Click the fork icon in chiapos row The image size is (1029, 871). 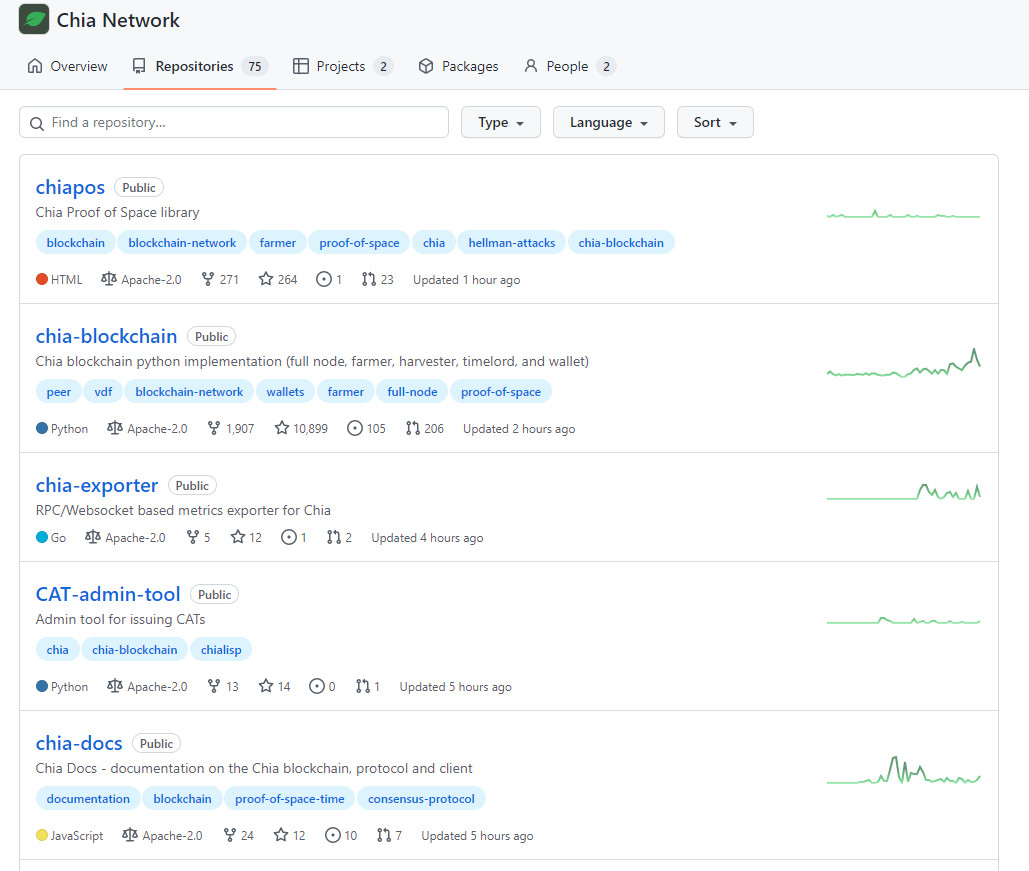click(208, 280)
